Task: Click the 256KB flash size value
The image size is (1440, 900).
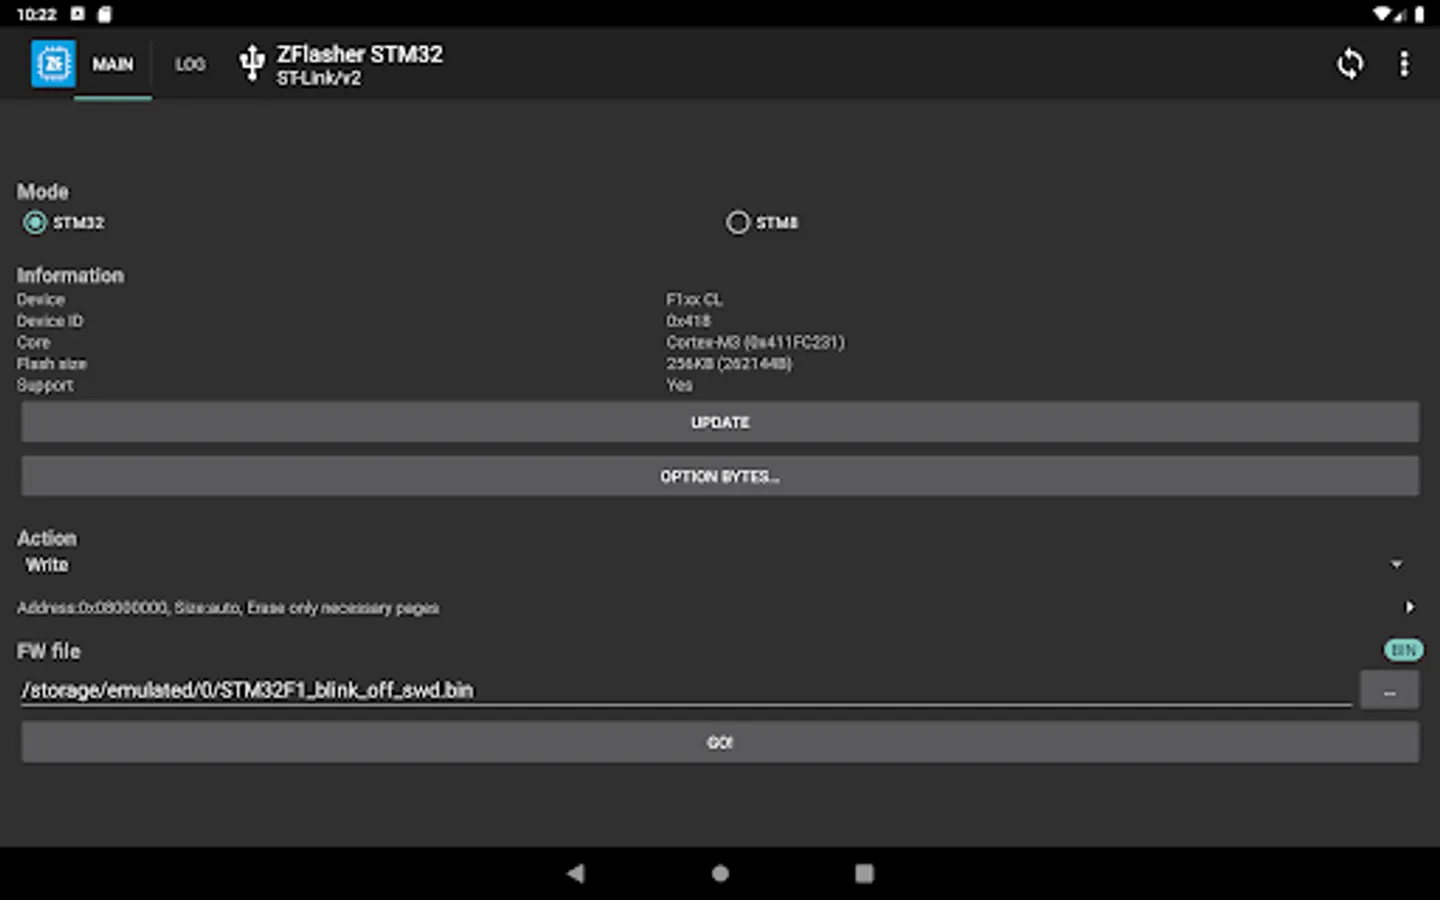Action: [x=729, y=364]
